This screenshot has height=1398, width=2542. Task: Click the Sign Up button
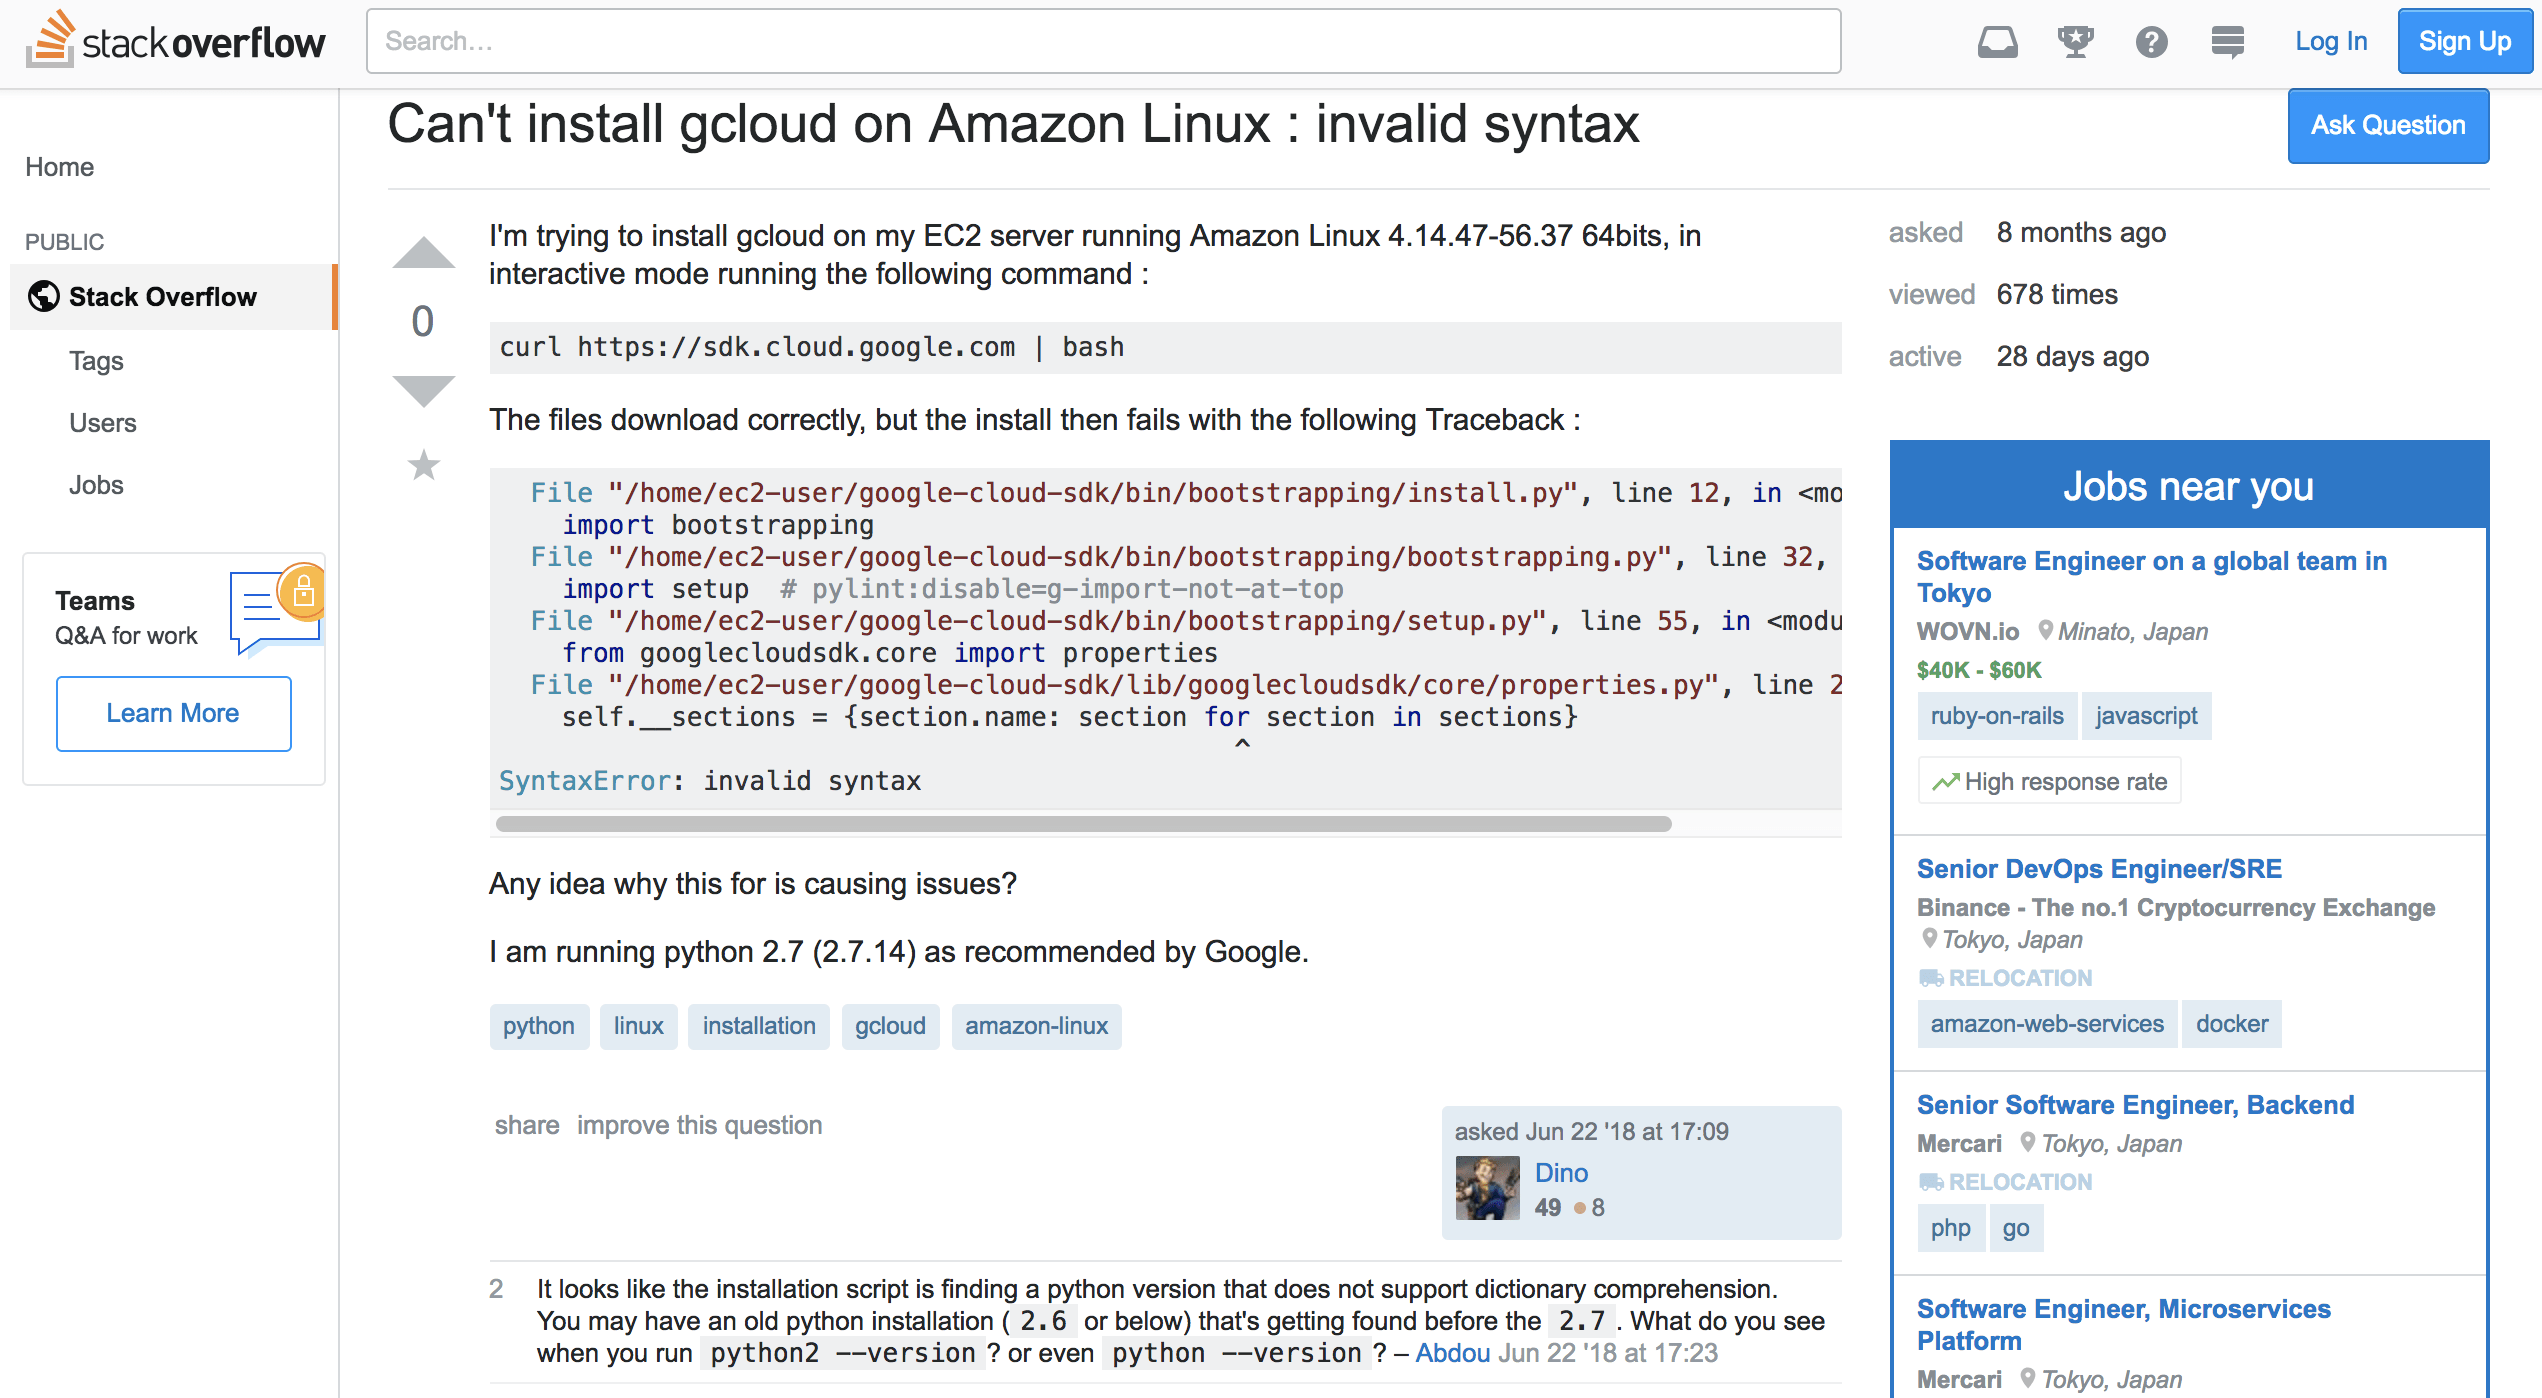(x=2464, y=42)
